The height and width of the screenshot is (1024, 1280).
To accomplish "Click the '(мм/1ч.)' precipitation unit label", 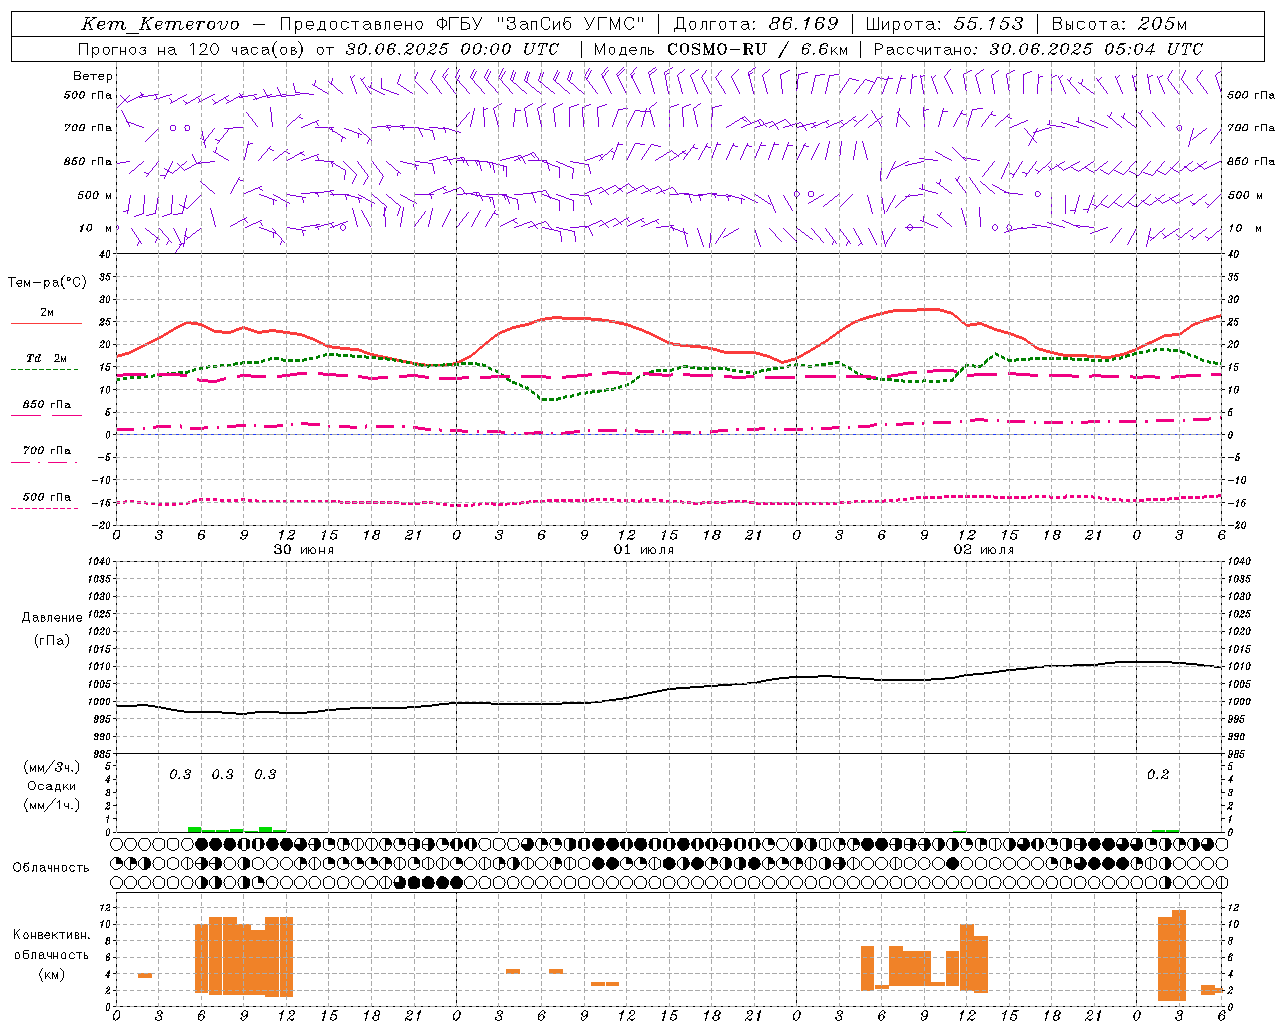I will tap(51, 805).
